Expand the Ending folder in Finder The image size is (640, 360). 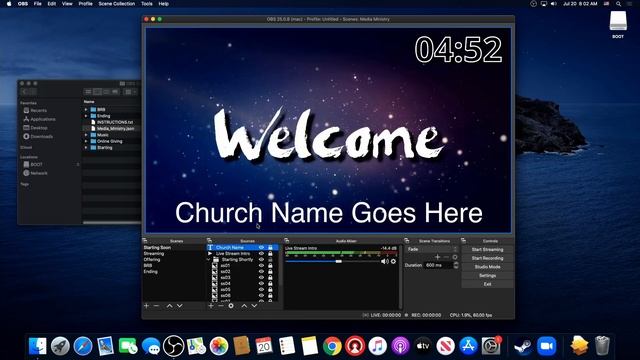tap(86, 116)
